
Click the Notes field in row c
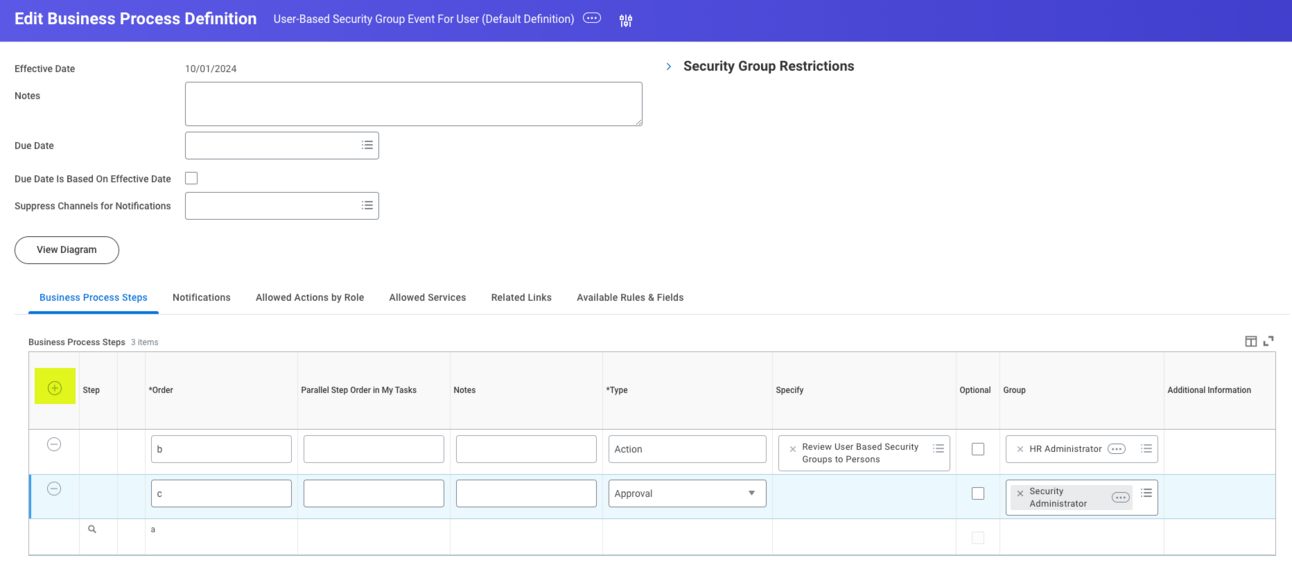click(526, 493)
